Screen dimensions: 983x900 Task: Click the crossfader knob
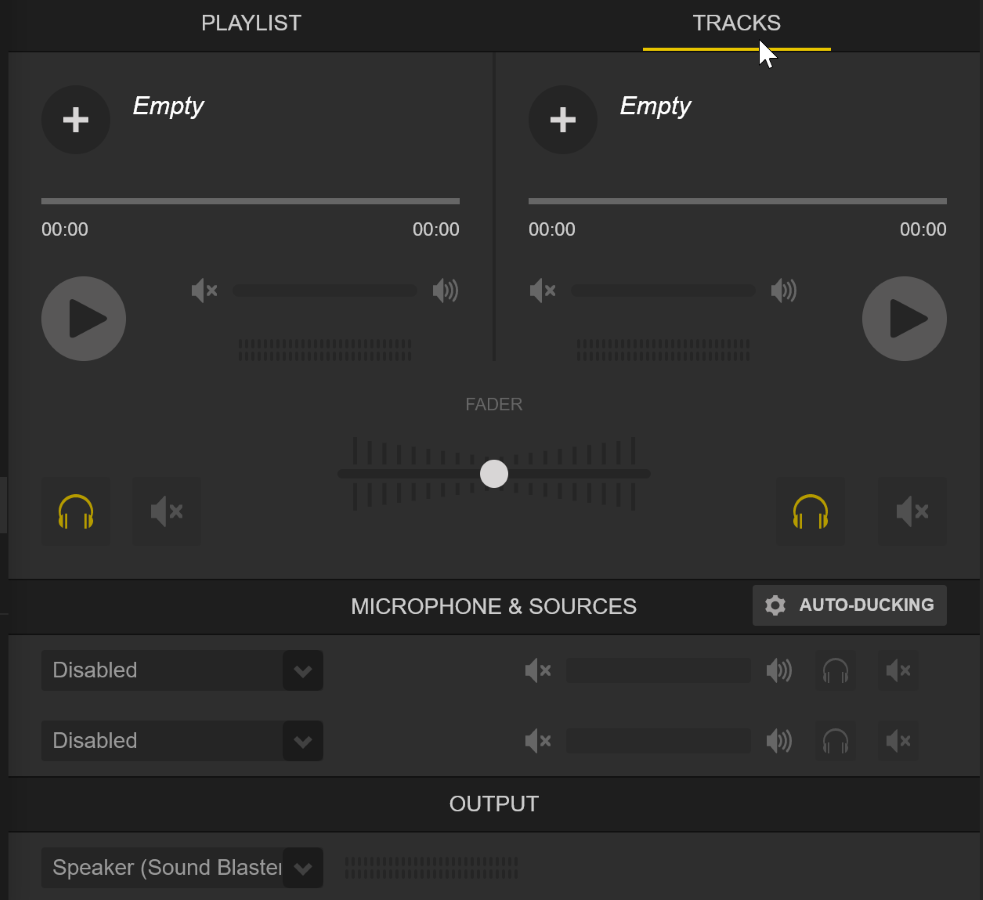pos(494,474)
